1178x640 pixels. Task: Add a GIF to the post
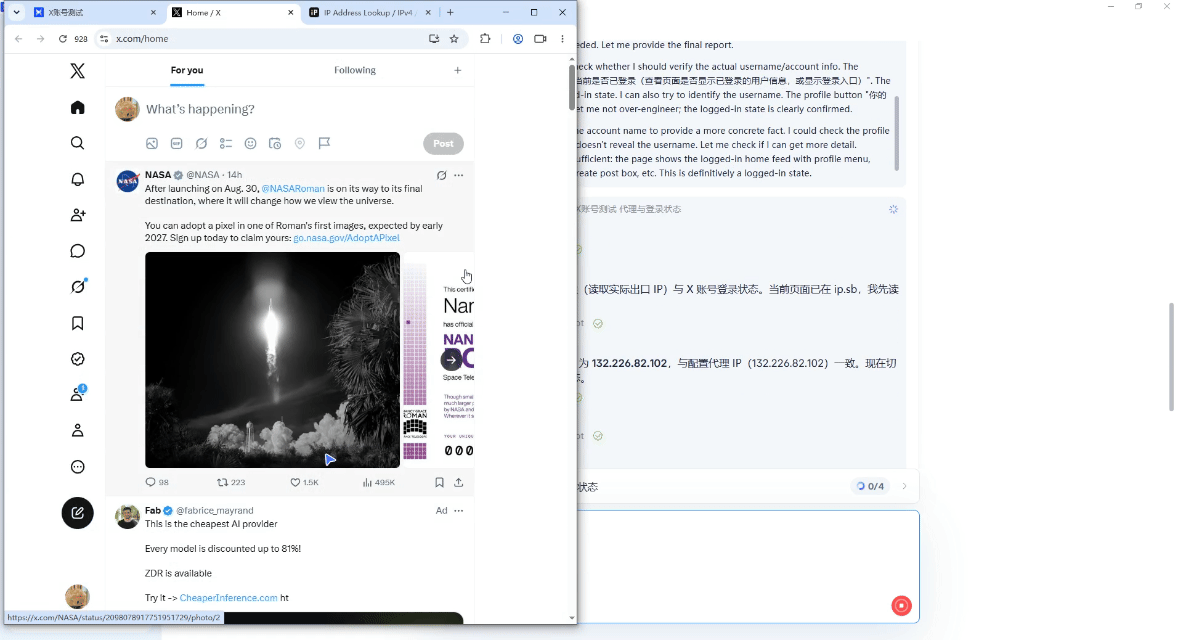coord(177,143)
